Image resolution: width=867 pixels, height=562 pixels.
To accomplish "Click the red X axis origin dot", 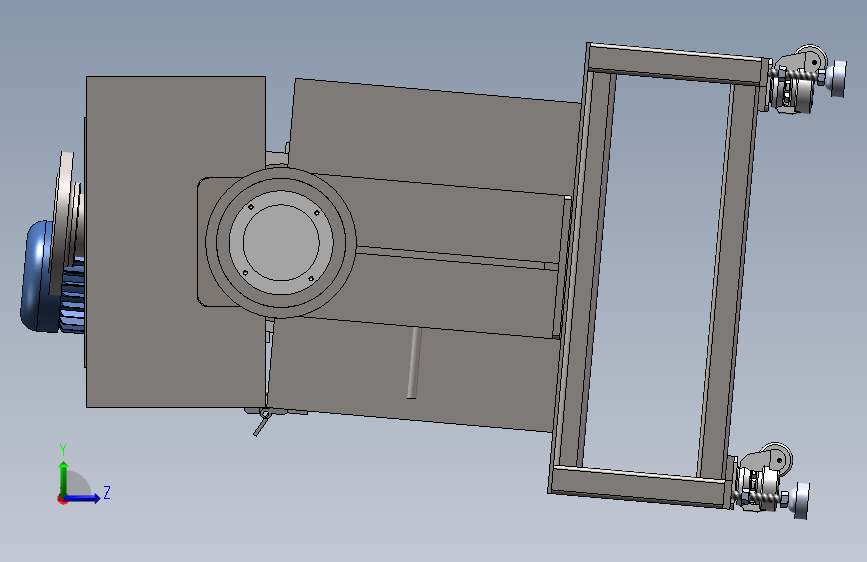I will pos(62,499).
